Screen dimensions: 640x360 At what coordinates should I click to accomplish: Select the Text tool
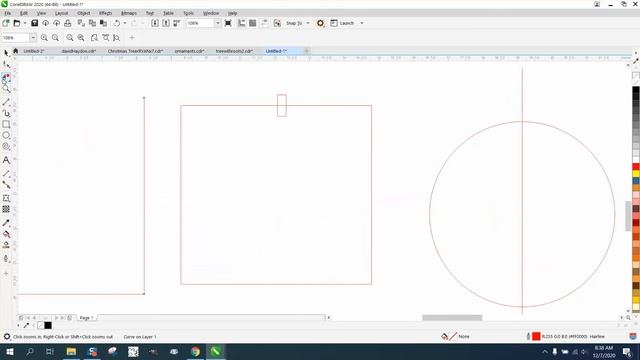click(x=6, y=160)
